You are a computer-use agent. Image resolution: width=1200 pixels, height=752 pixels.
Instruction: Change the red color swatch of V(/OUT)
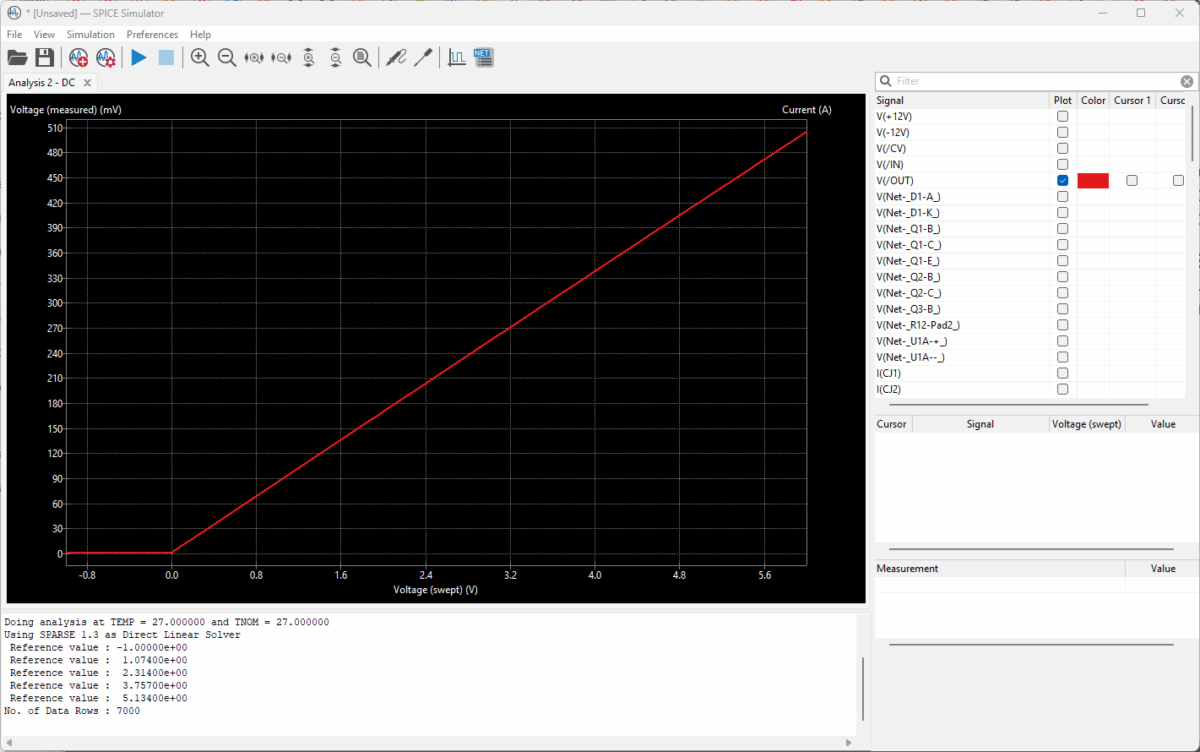[1093, 180]
